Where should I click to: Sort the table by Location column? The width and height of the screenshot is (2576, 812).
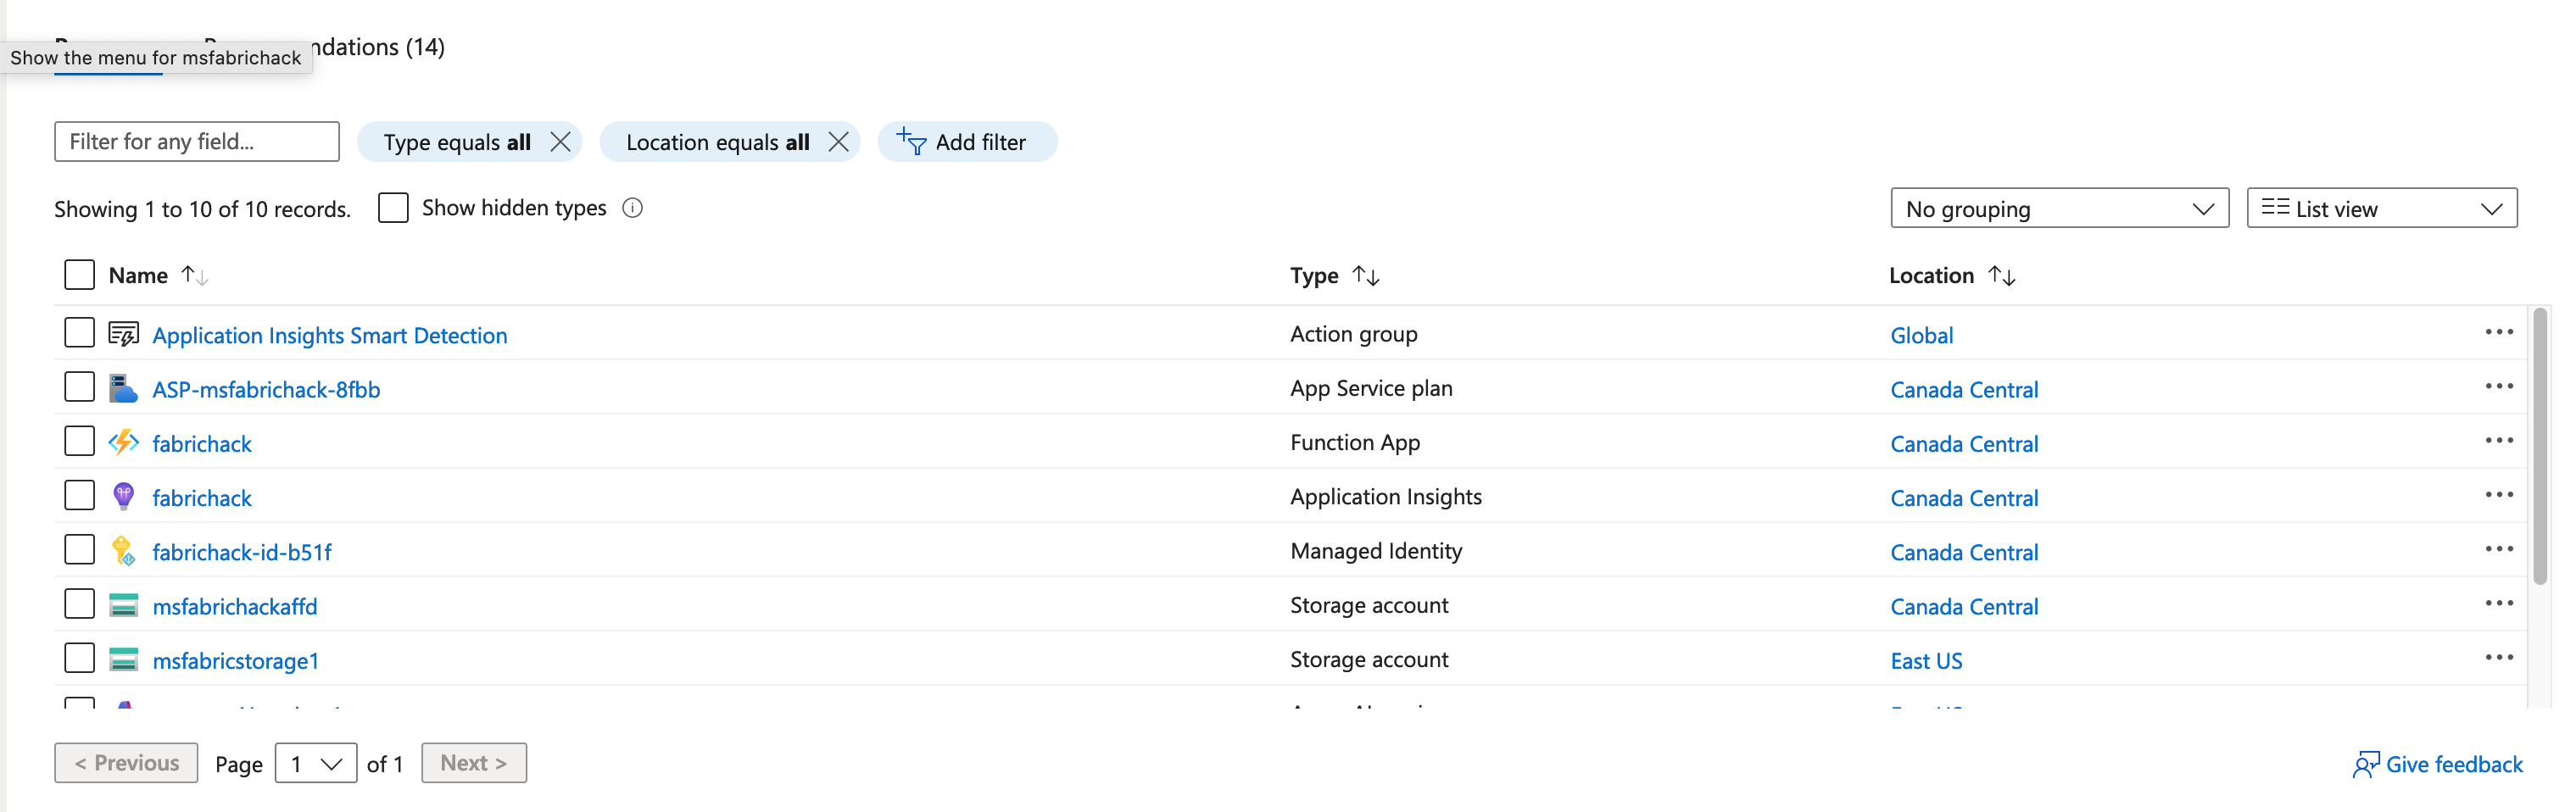(2002, 276)
